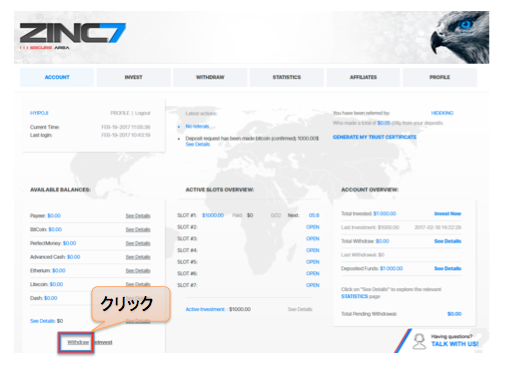This screenshot has width=509, height=370.
Task: Switch to the AFFILIATES tab
Action: [363, 77]
